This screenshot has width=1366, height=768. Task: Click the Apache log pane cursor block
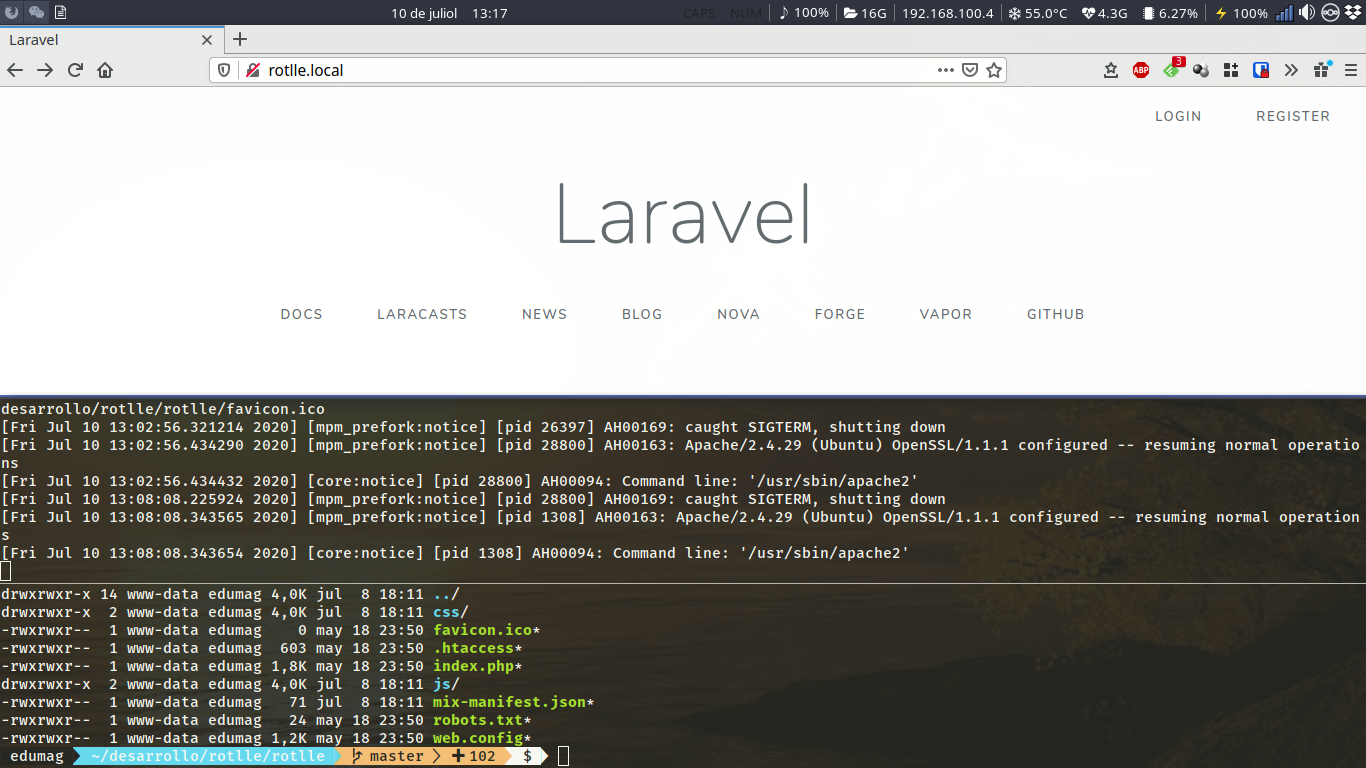point(6,571)
